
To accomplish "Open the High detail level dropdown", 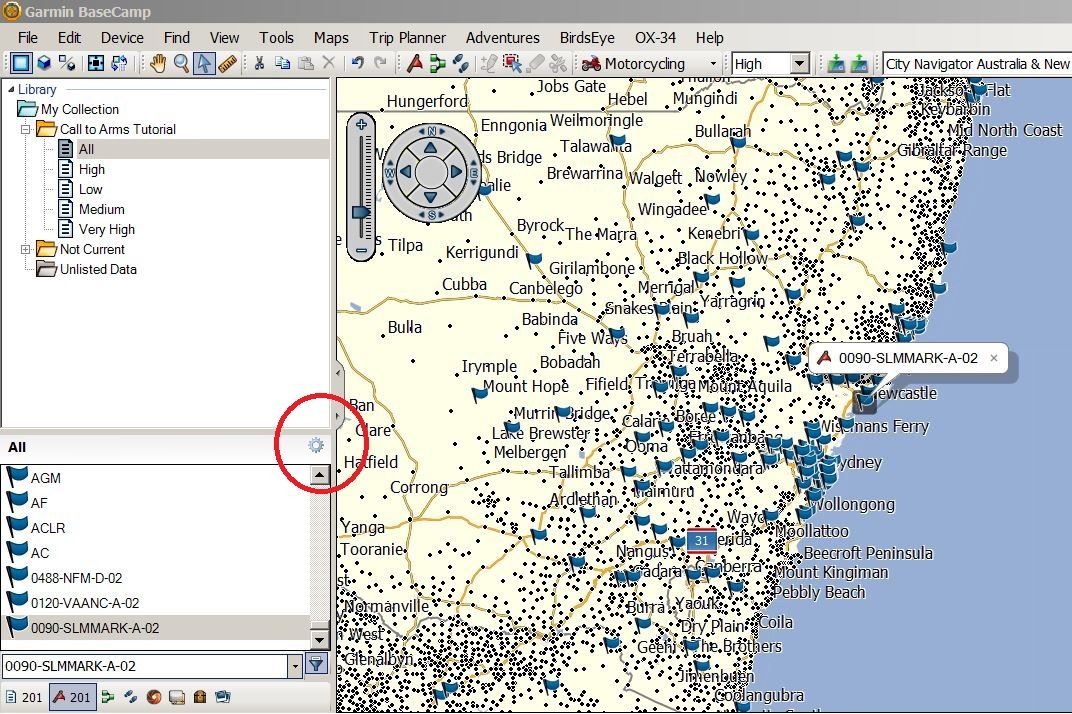I will coord(799,64).
